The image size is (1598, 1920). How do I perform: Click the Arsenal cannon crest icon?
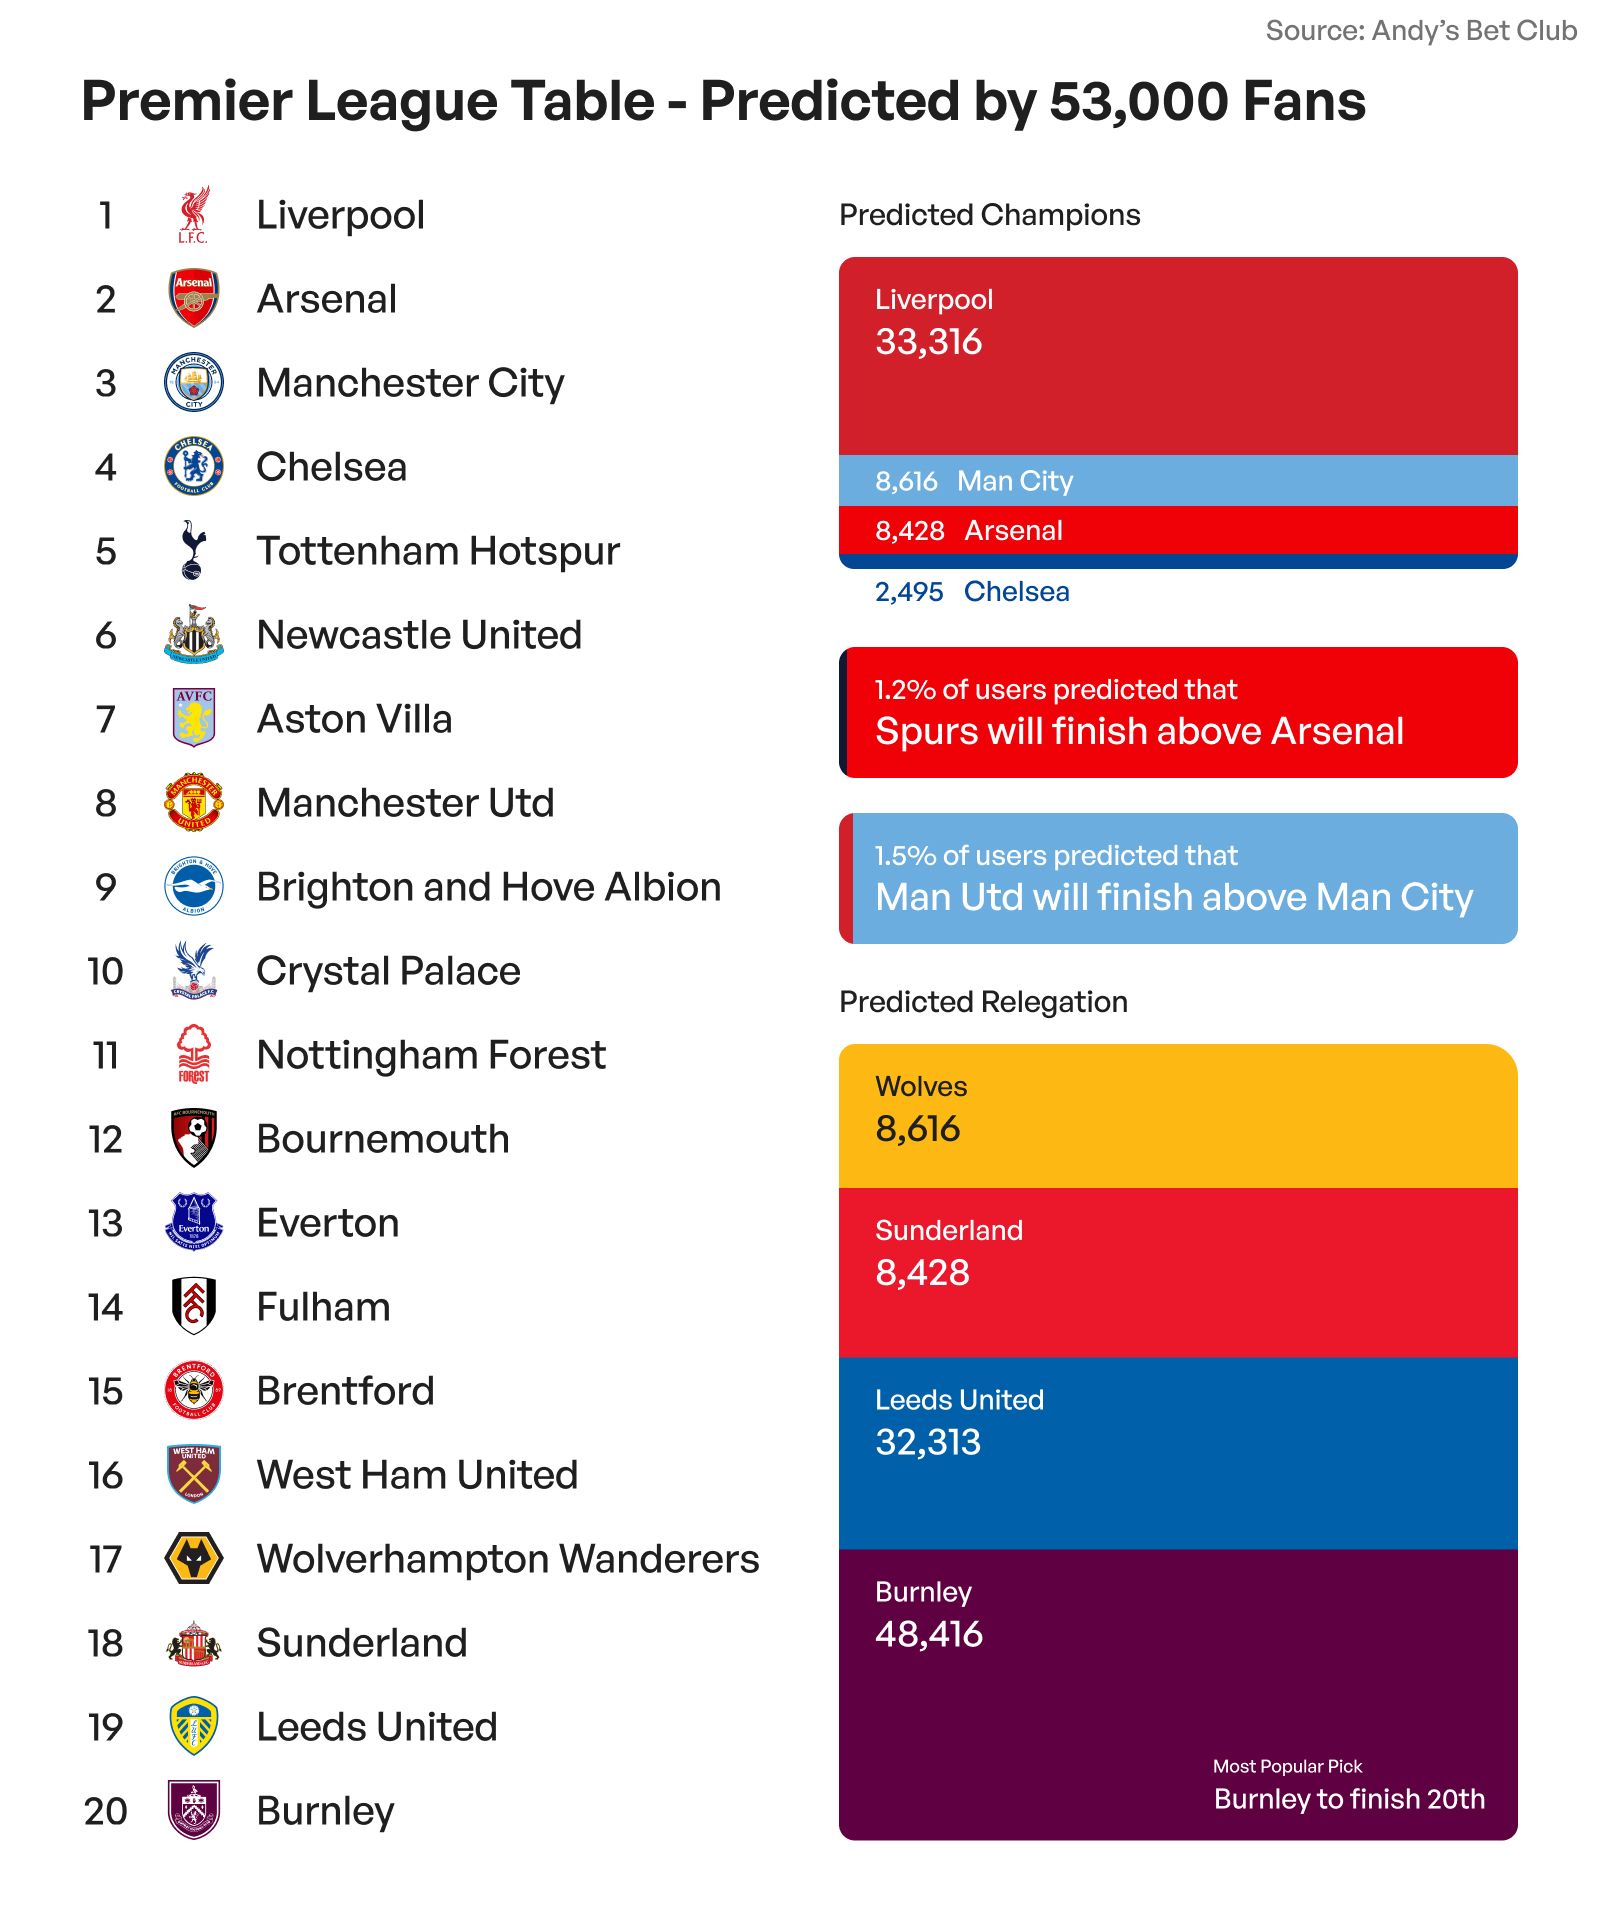tap(193, 298)
